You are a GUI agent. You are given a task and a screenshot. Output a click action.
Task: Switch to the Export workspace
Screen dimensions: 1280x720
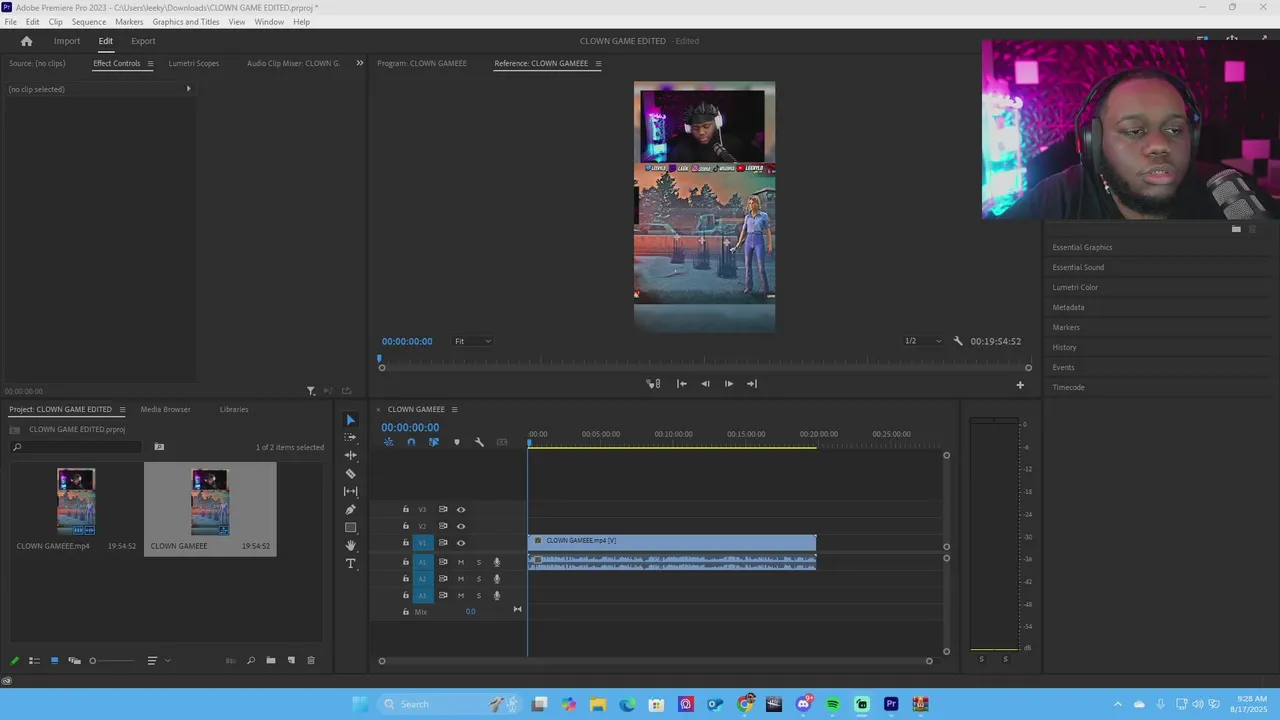click(x=143, y=41)
